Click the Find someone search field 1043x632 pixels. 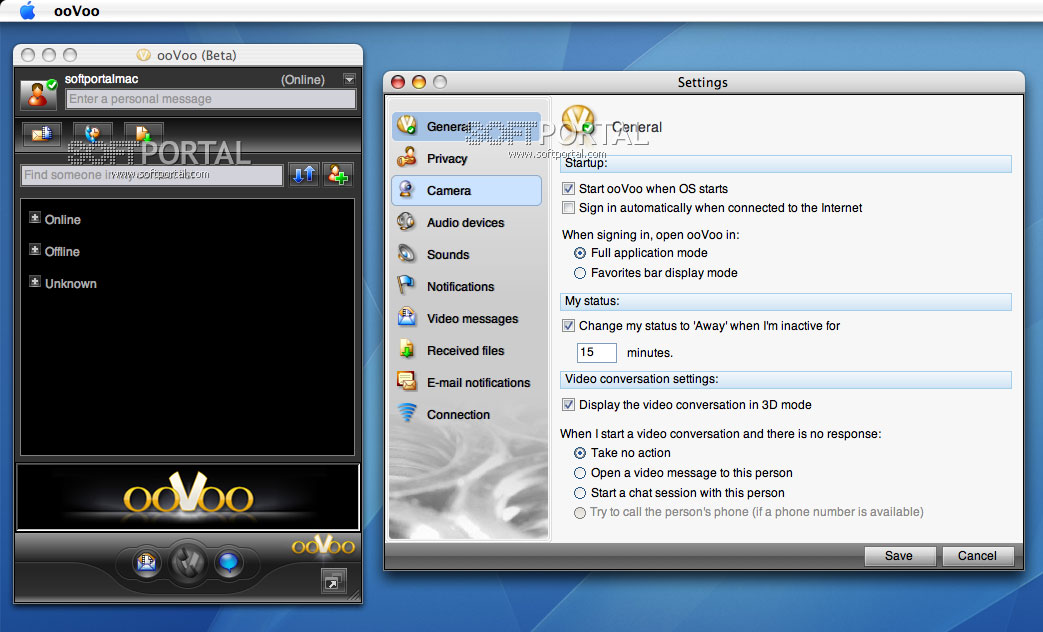152,175
